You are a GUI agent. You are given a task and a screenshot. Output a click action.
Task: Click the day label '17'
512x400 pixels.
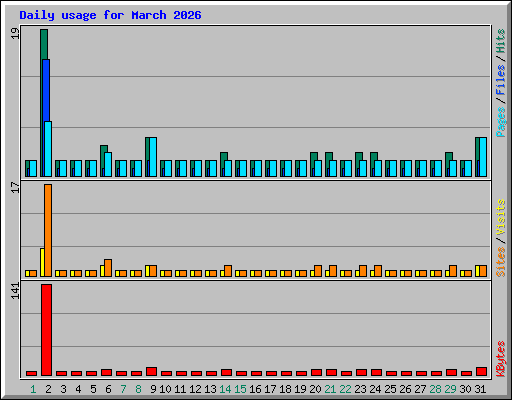coord(270,389)
